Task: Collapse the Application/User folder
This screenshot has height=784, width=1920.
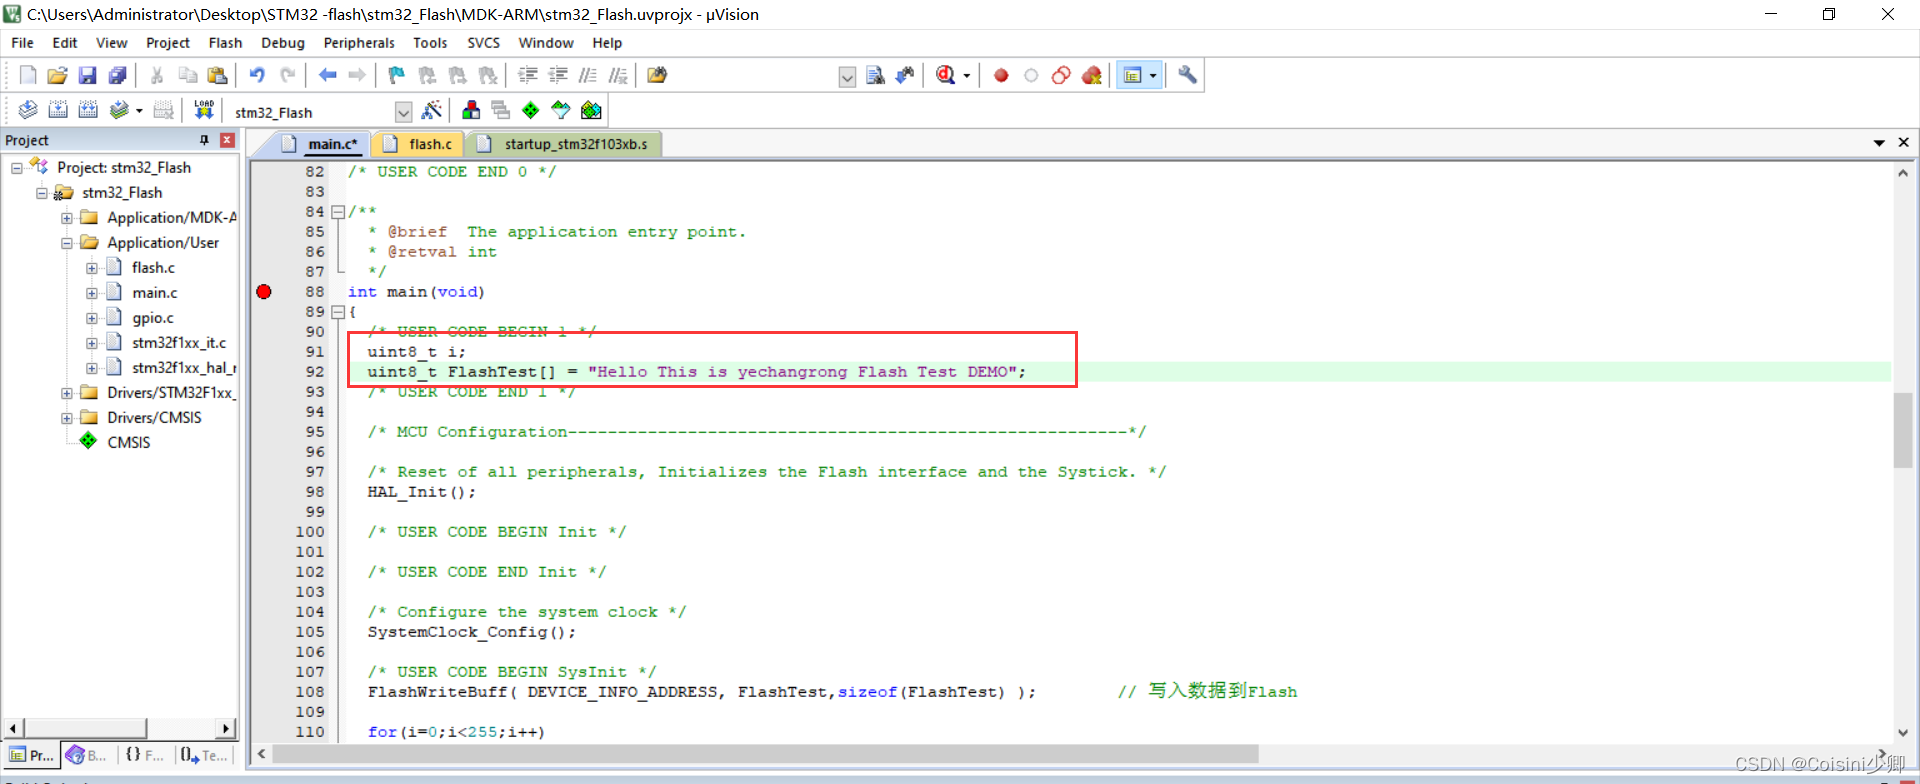Action: [x=66, y=243]
